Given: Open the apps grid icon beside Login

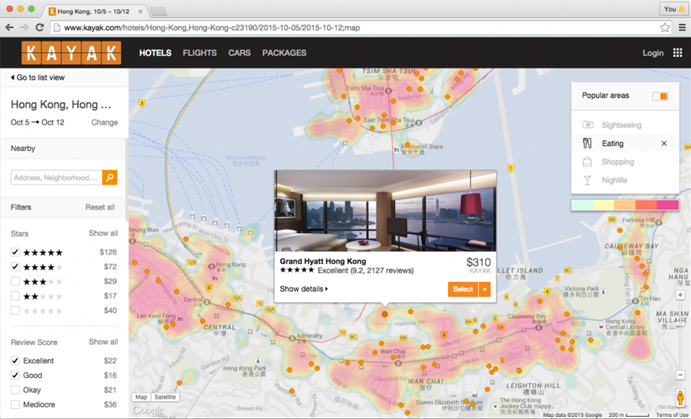Looking at the screenshot, I should pyautogui.click(x=677, y=53).
